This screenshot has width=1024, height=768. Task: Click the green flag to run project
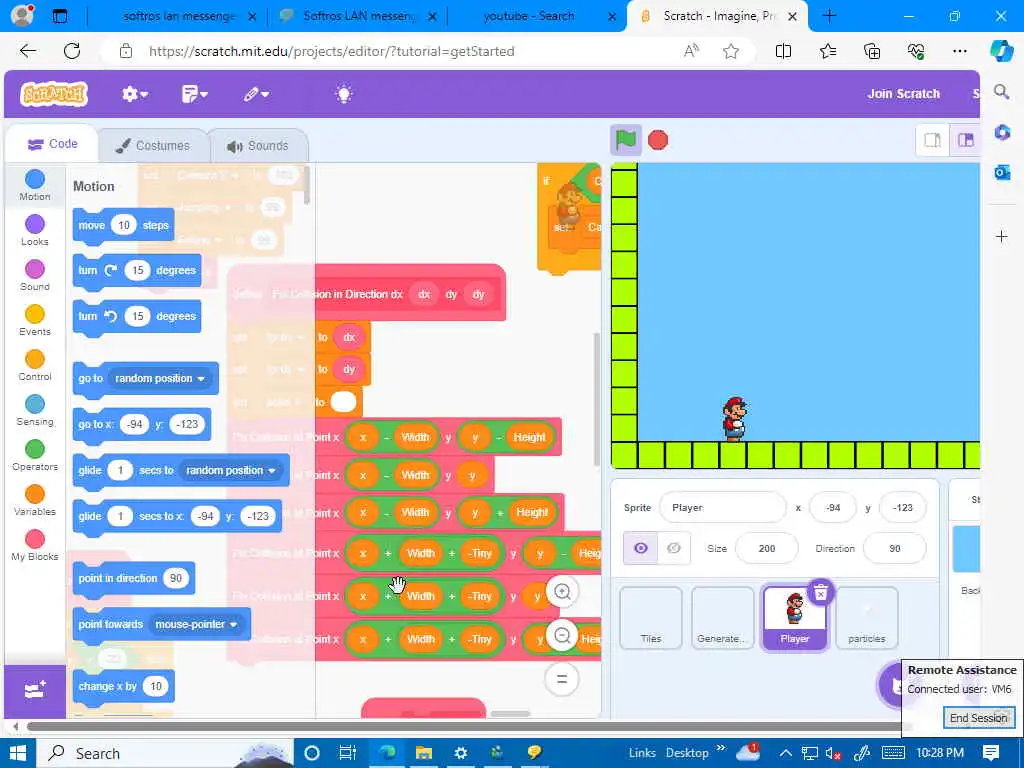coord(625,140)
